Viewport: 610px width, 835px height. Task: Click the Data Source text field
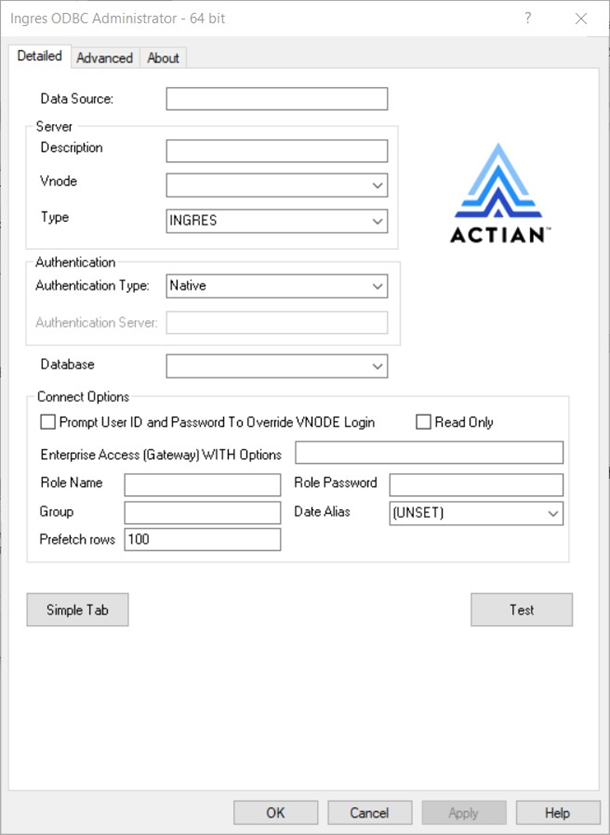[276, 99]
